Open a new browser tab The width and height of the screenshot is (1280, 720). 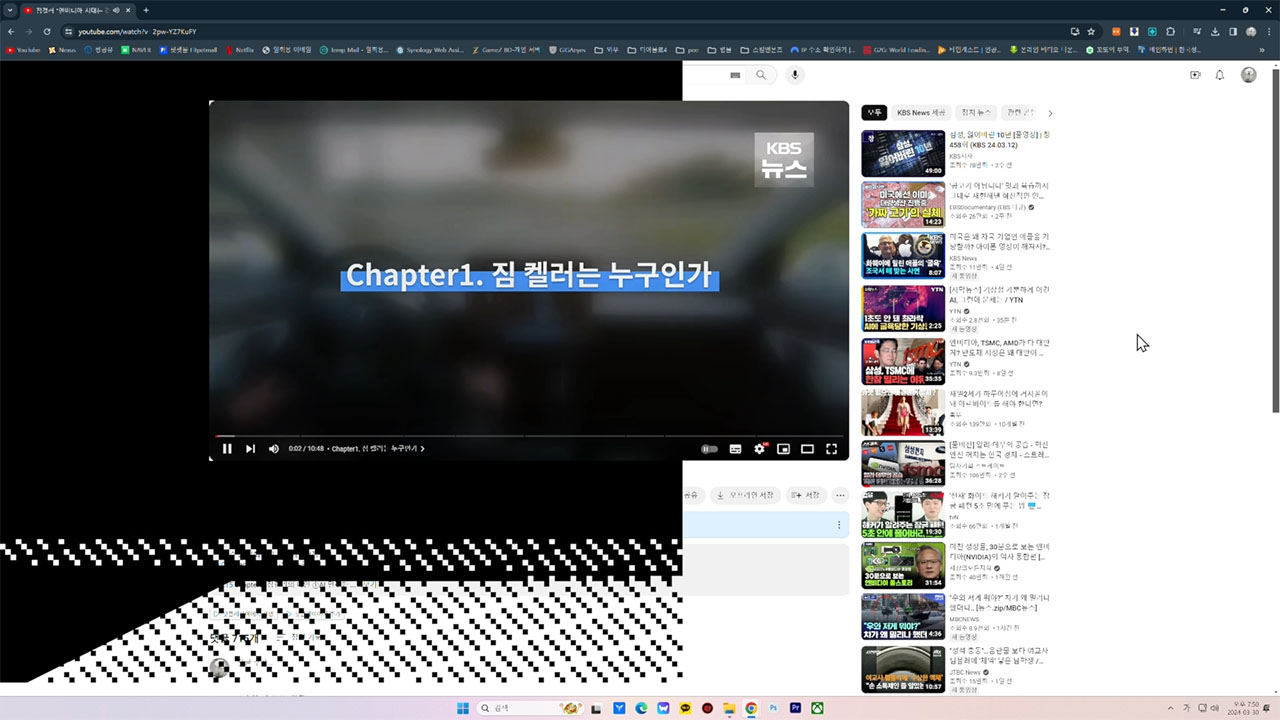(146, 10)
